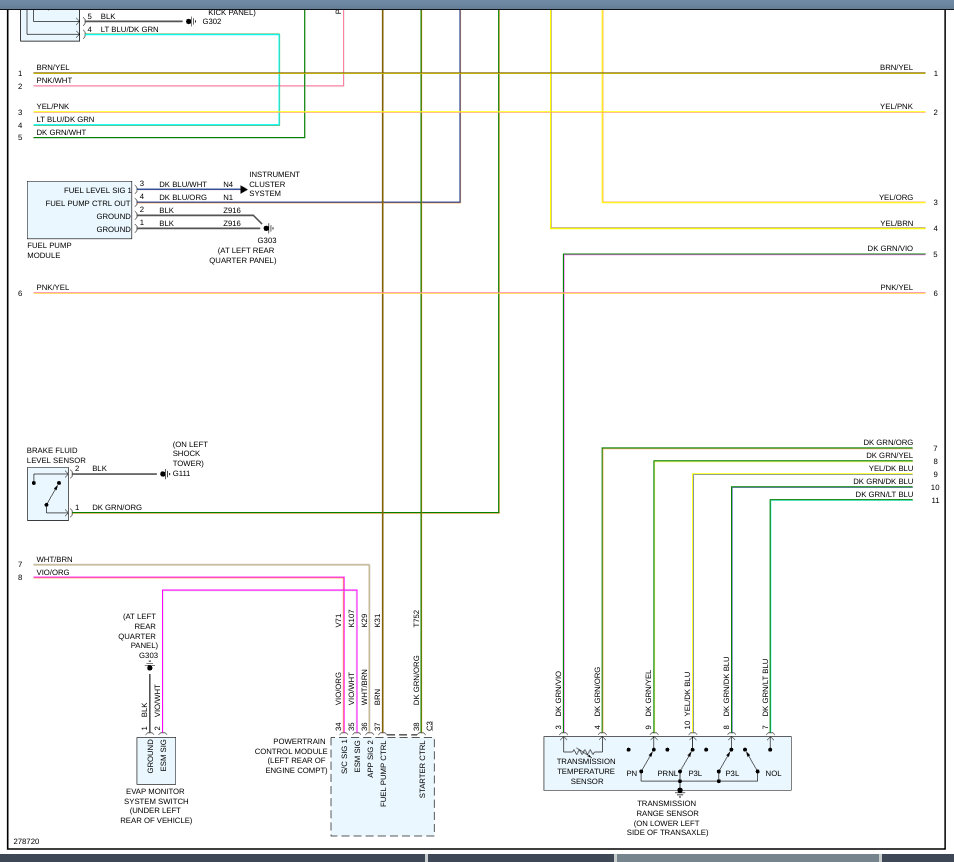954x862 pixels.
Task: Click the brake fluid level sensor switch symbol
Action: pyautogui.click(x=48, y=494)
